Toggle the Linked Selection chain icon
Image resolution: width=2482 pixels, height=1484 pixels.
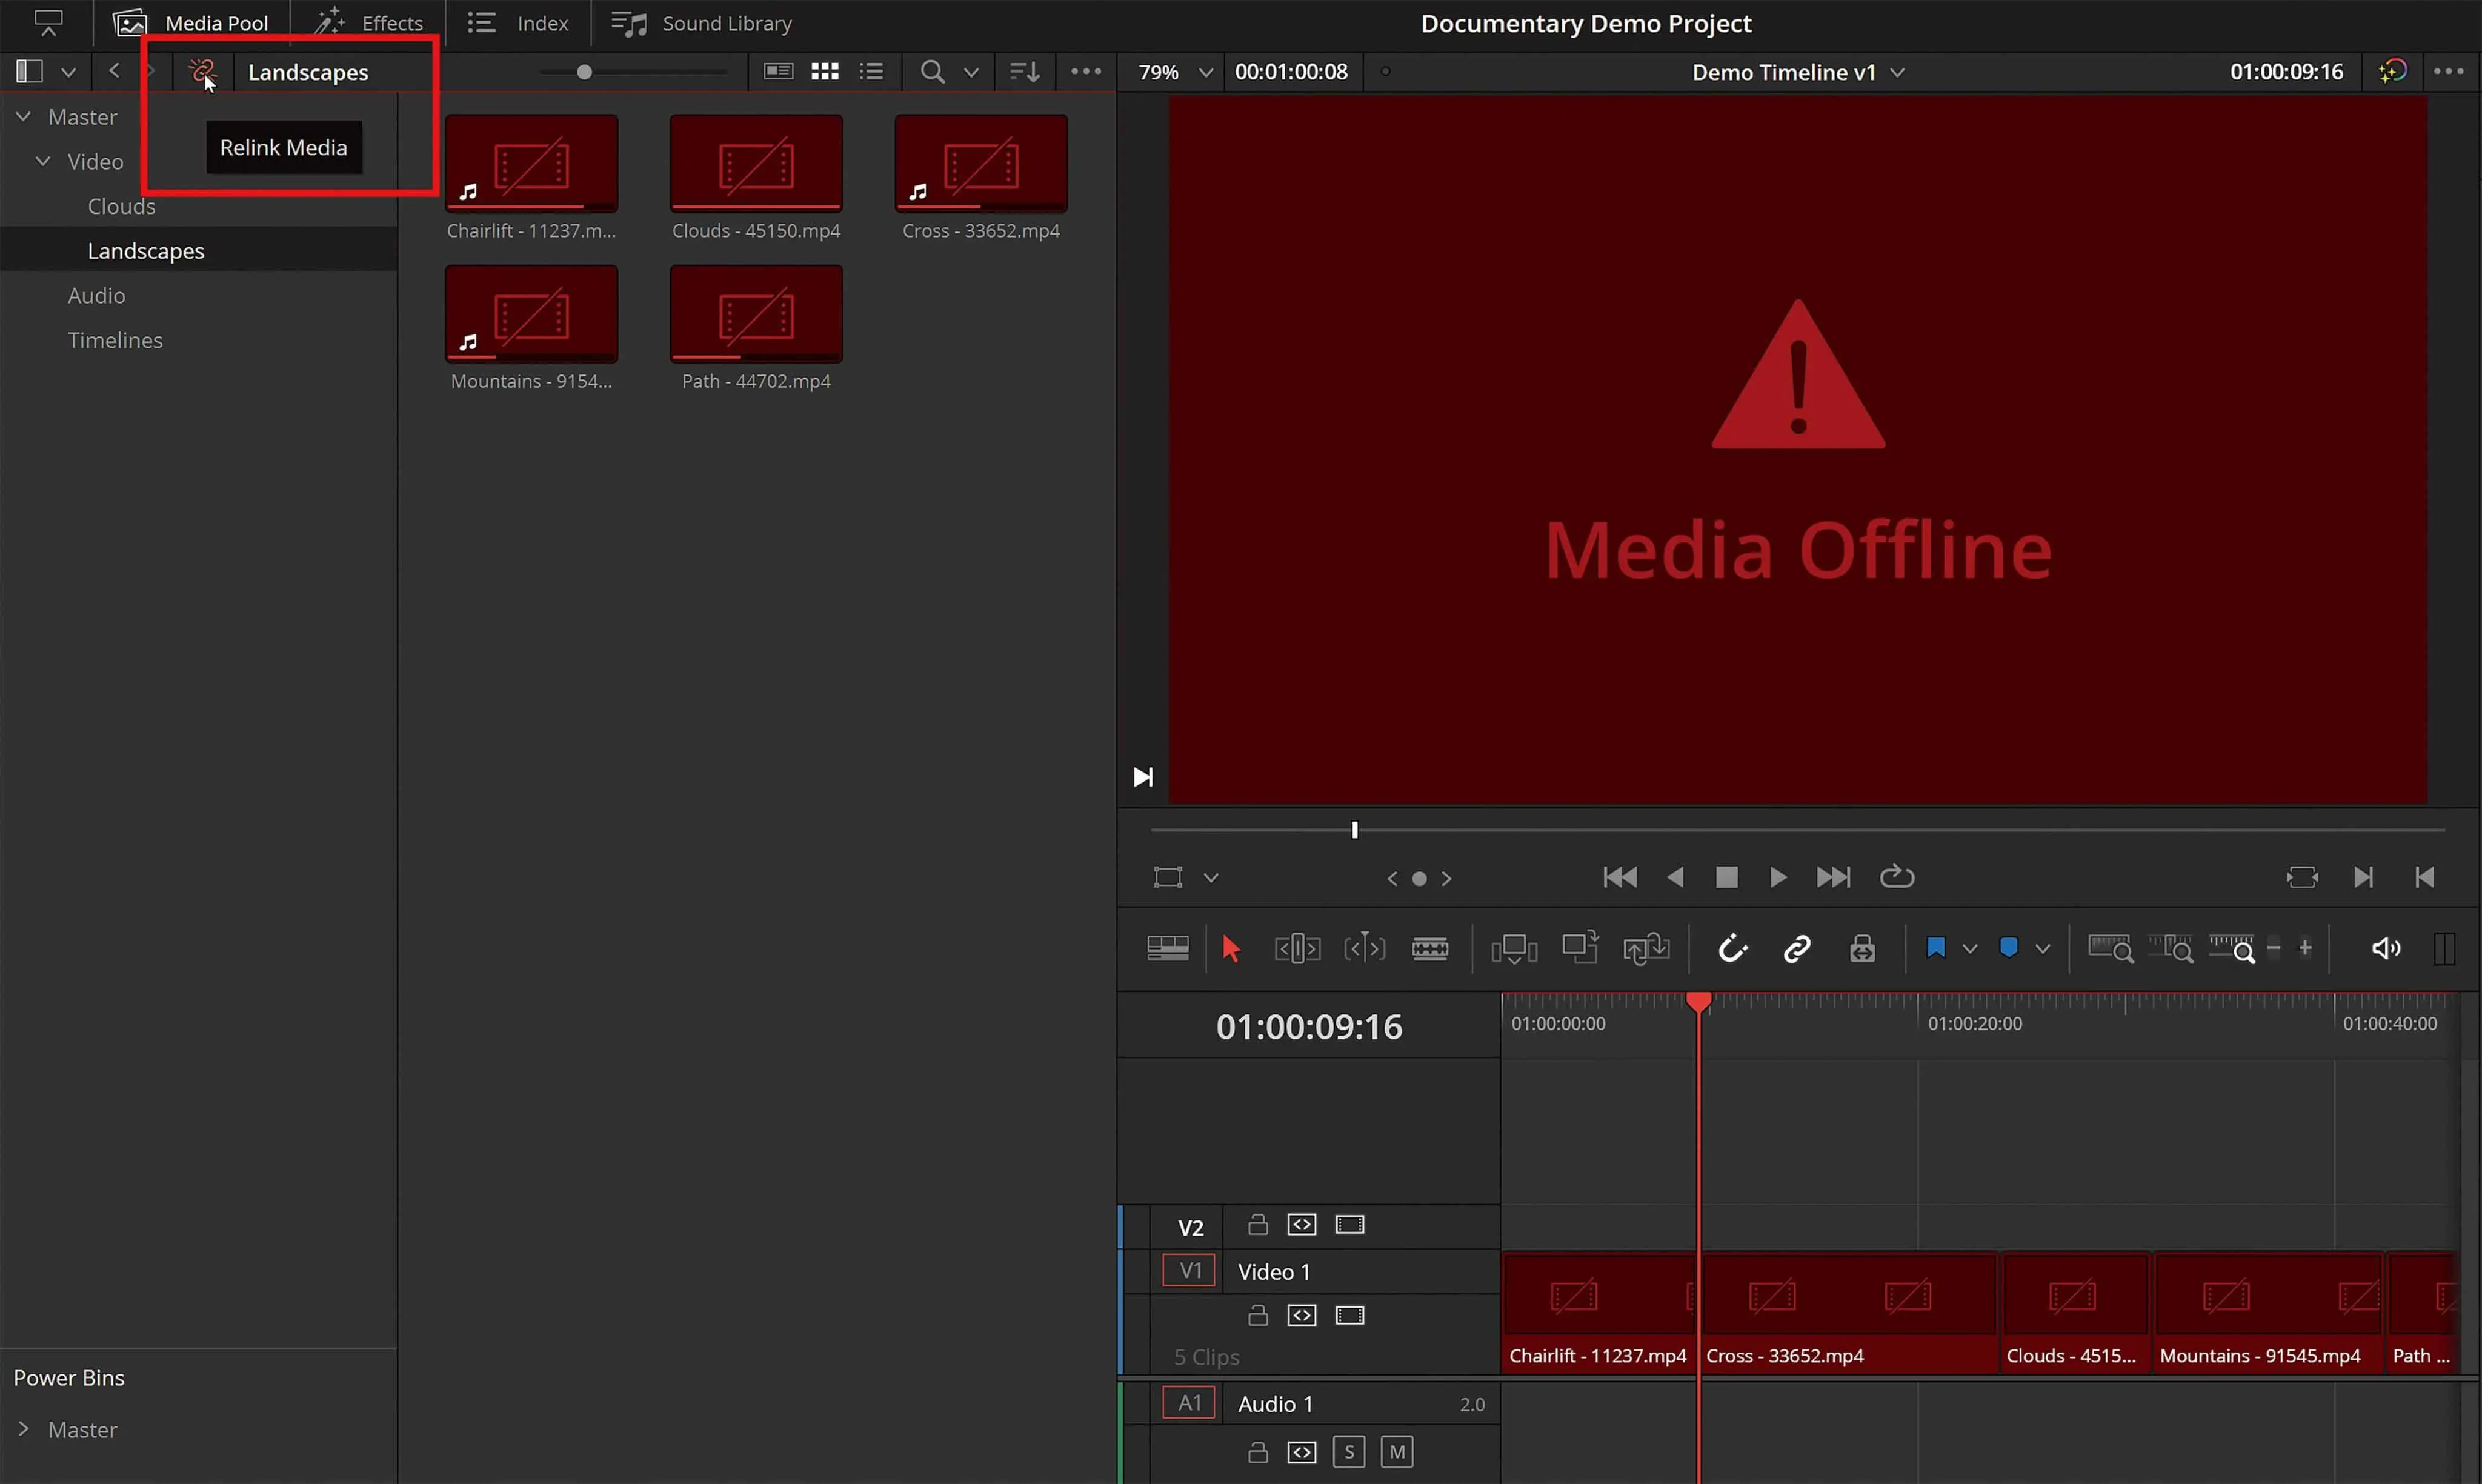(1796, 948)
